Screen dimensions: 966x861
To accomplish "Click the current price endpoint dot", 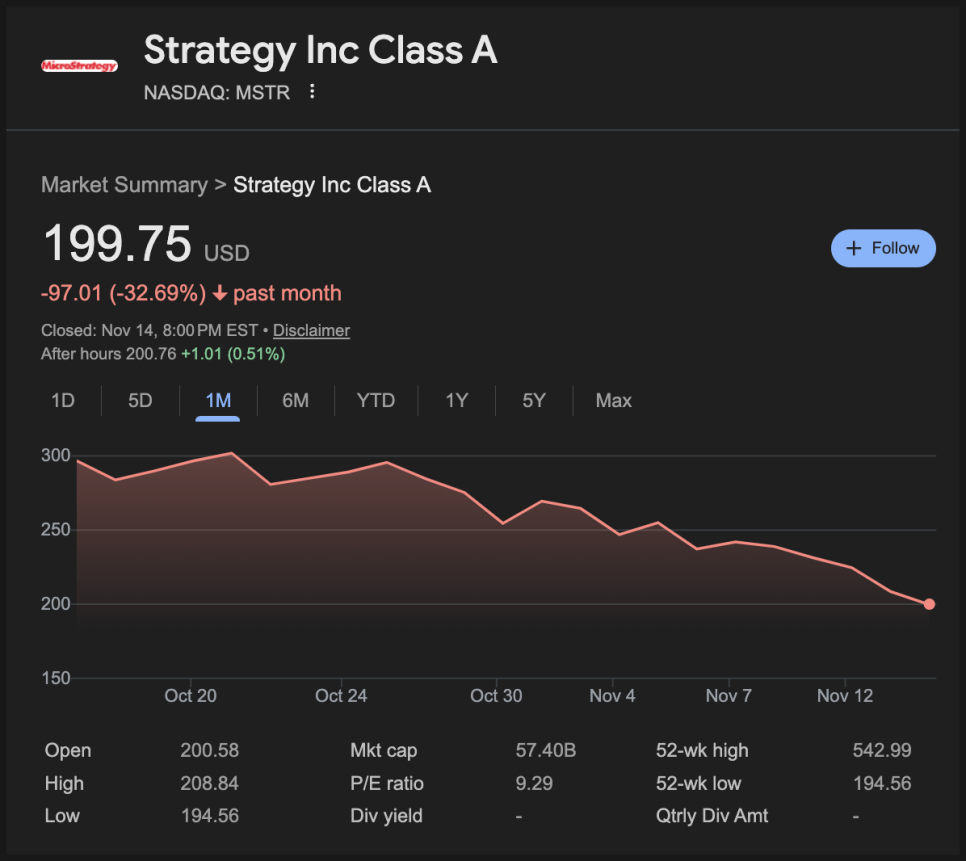I will click(x=929, y=604).
